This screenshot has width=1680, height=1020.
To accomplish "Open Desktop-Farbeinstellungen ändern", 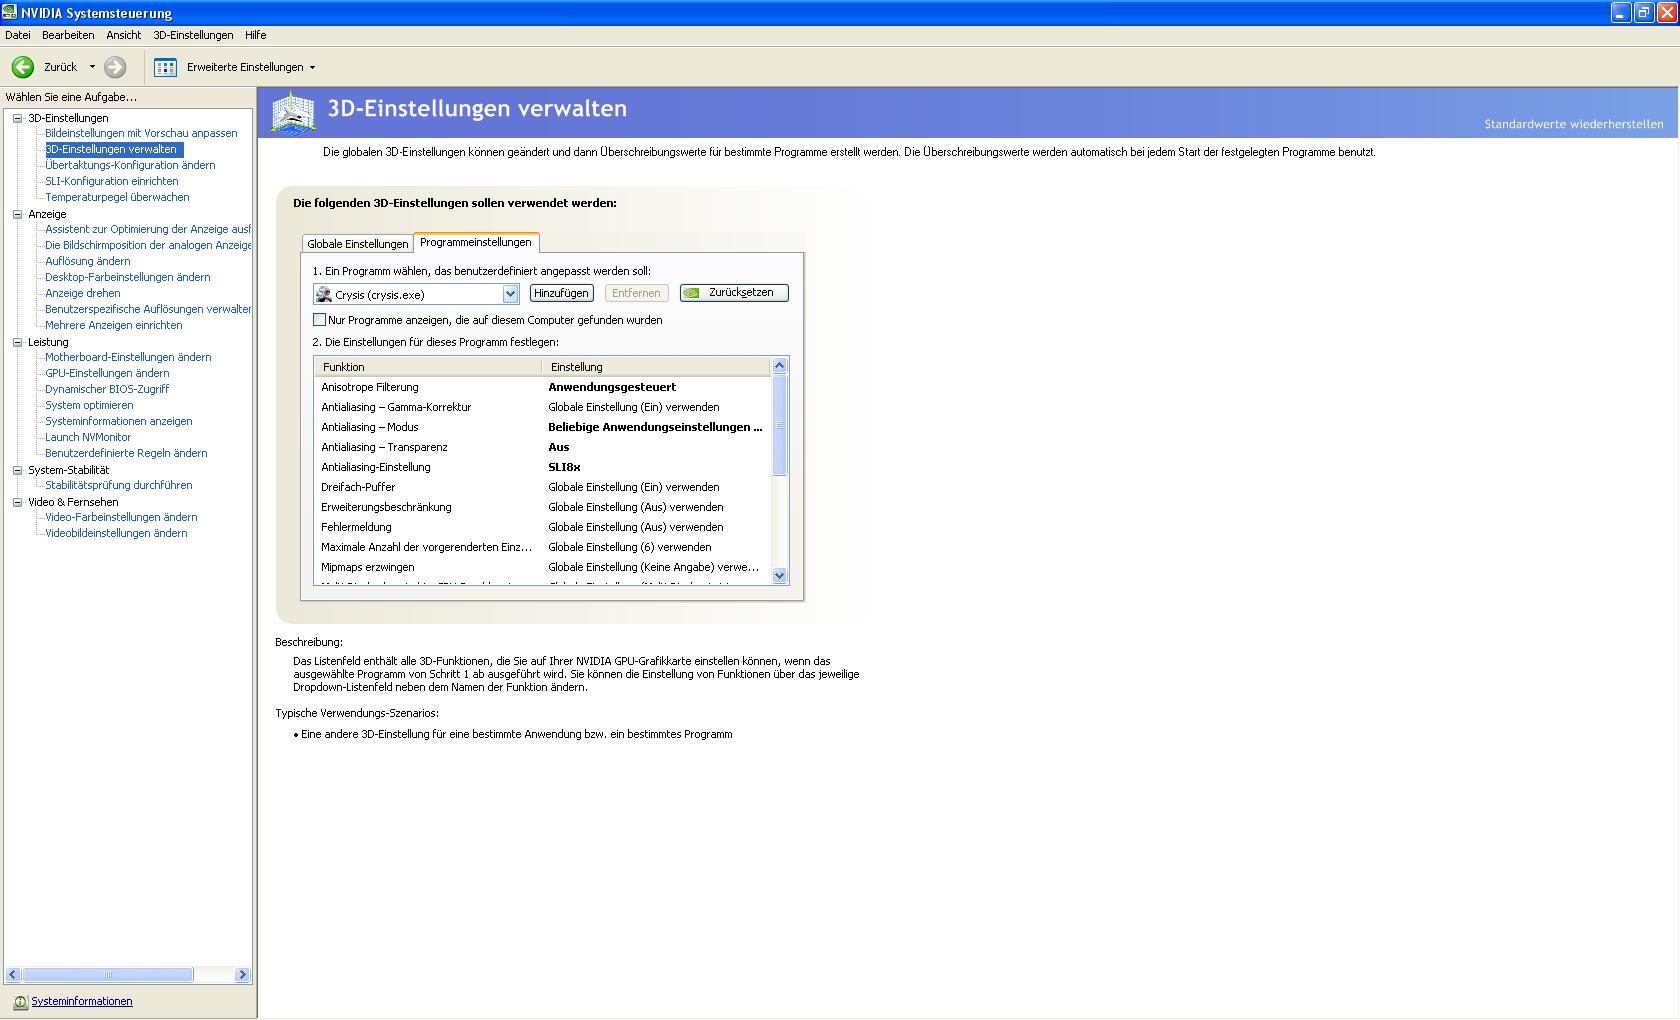I will coord(128,277).
